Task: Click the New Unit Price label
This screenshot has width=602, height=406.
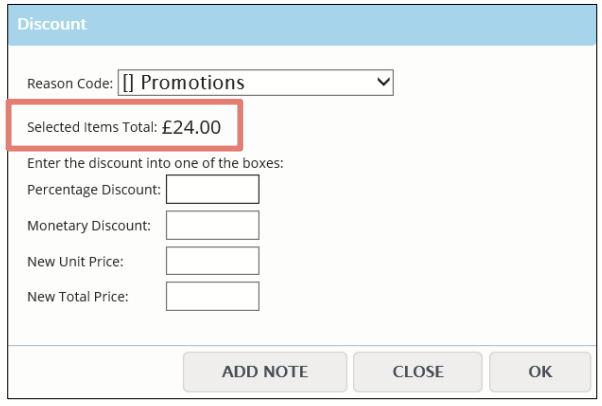Action: click(75, 262)
